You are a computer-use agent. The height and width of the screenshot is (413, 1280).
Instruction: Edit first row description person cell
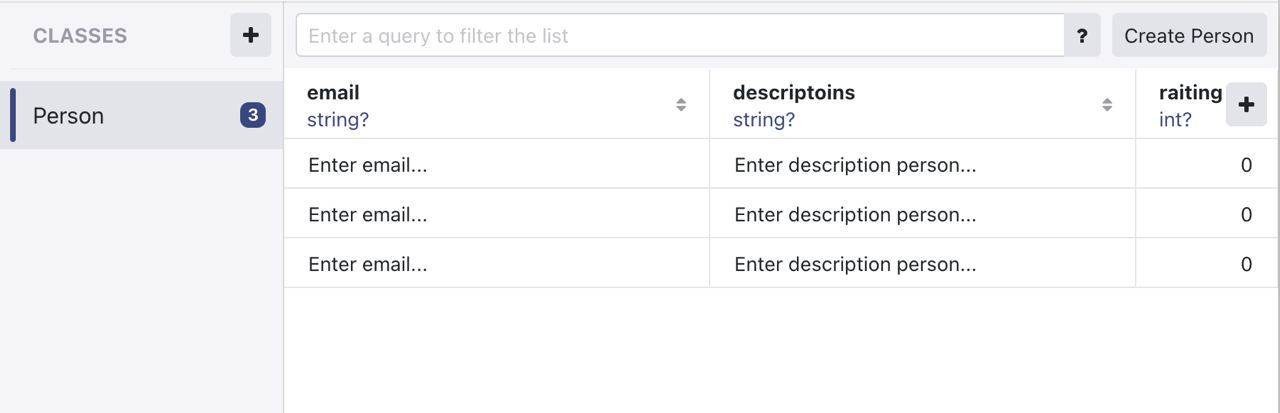coord(922,165)
